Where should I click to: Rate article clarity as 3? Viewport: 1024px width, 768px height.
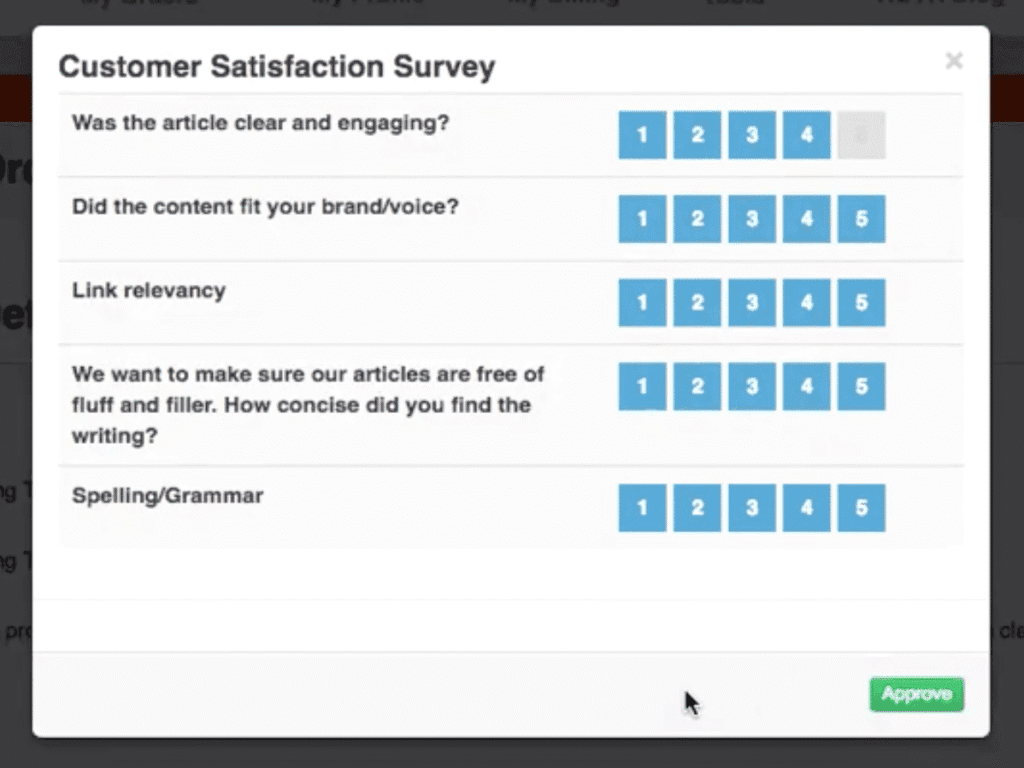[752, 135]
